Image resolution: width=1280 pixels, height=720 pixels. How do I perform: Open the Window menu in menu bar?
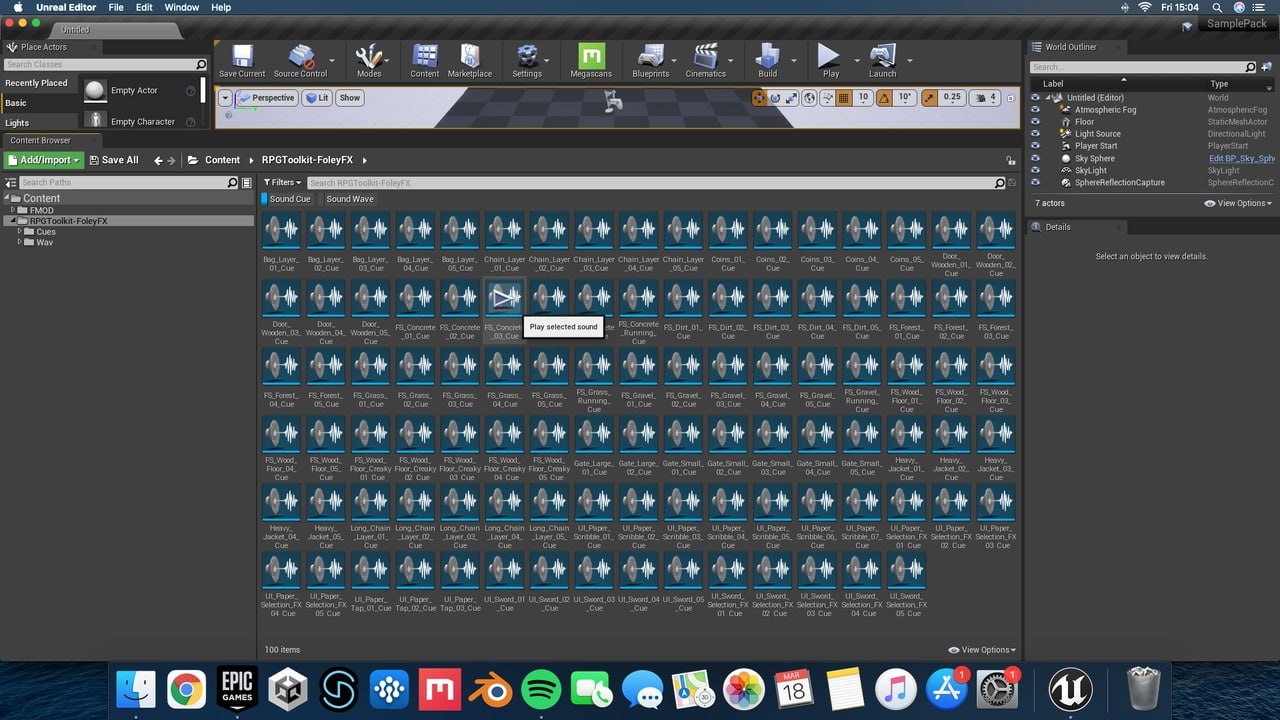pyautogui.click(x=181, y=7)
